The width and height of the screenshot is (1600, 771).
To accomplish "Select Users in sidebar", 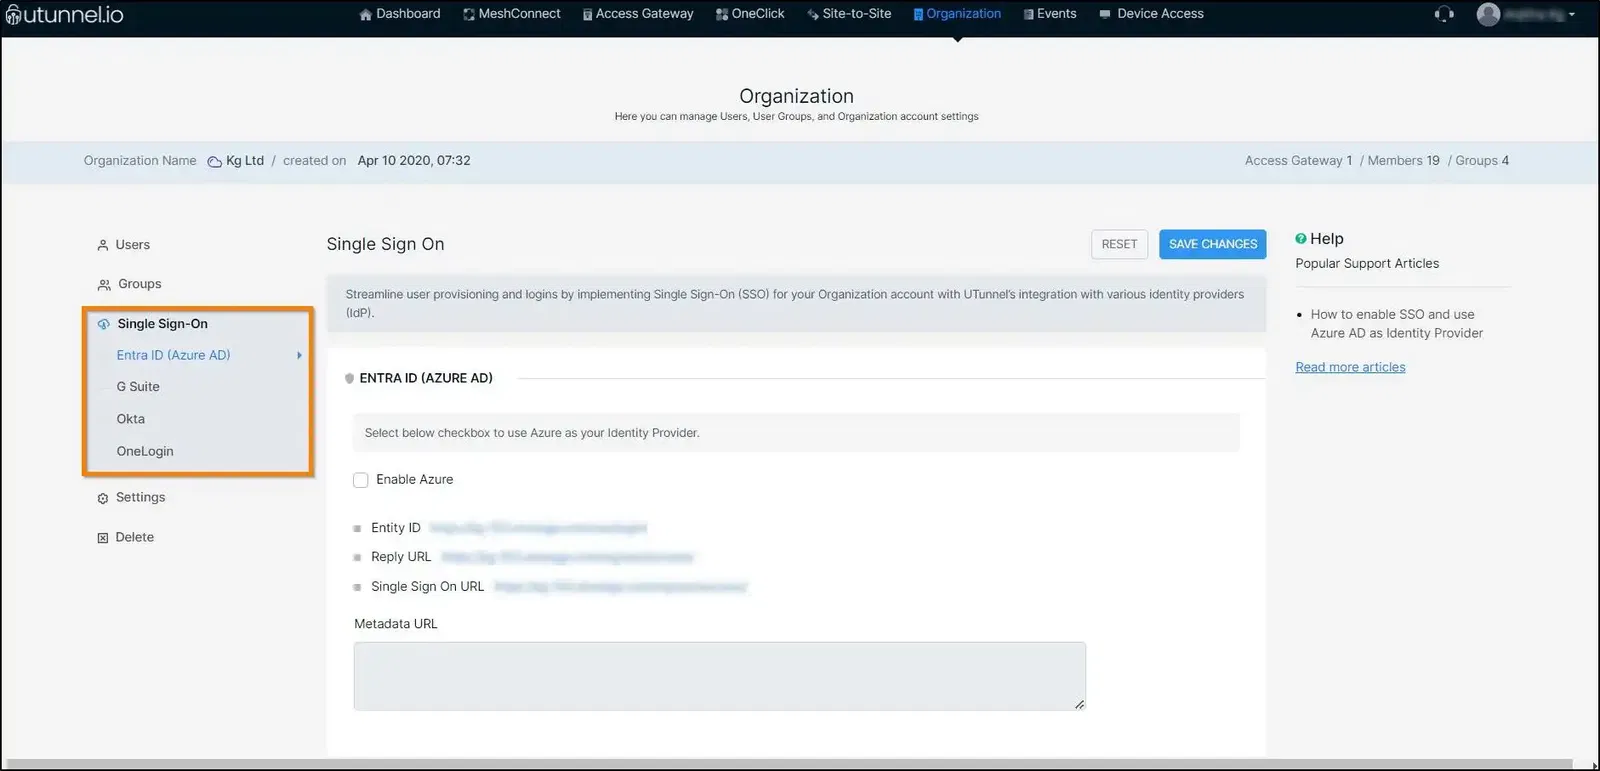I will point(132,245).
